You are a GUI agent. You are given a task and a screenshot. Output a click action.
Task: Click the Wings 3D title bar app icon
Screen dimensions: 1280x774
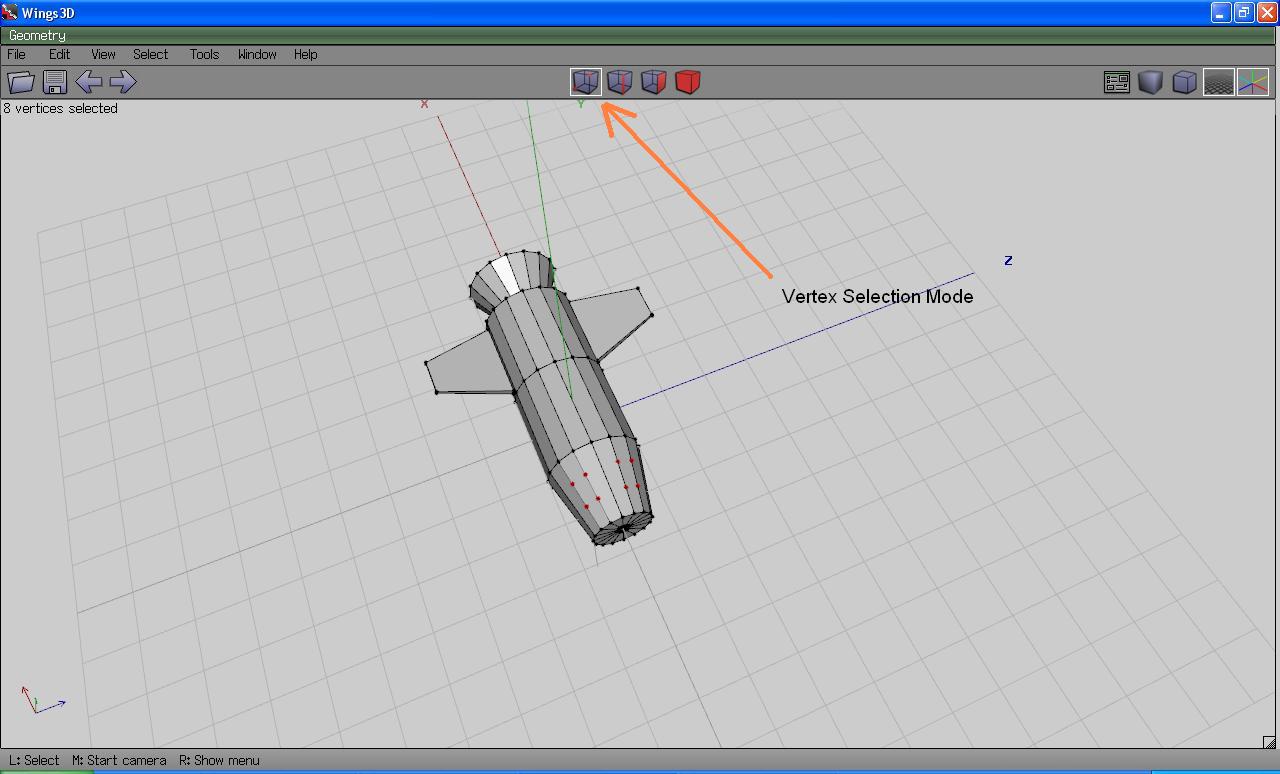(11, 13)
